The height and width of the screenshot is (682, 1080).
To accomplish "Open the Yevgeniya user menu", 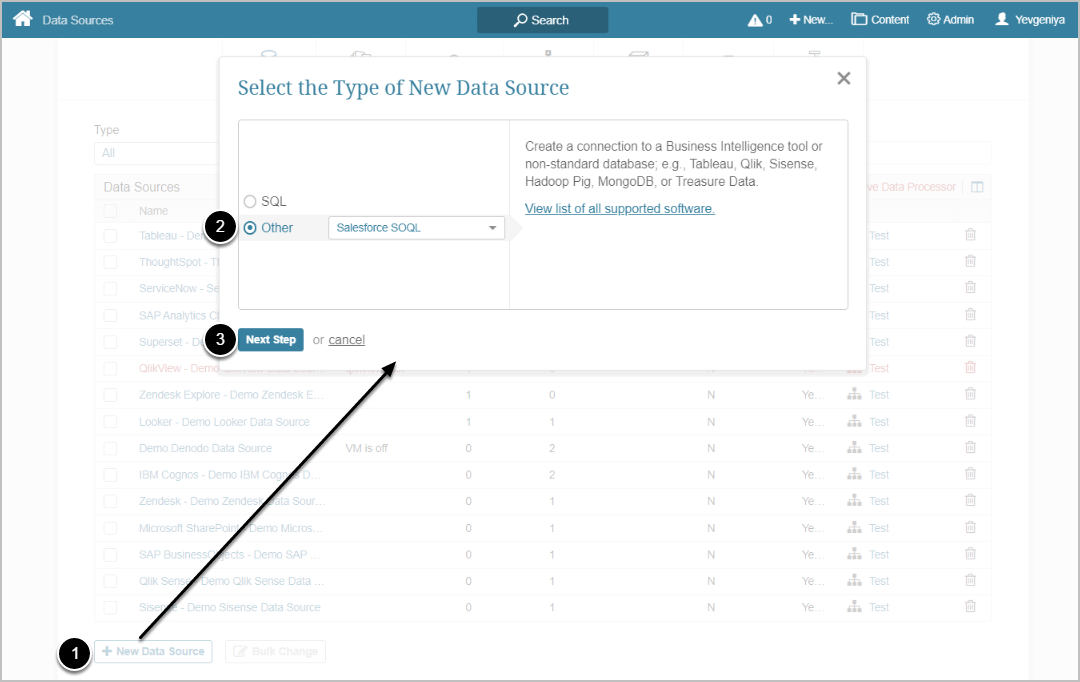I will pyautogui.click(x=1030, y=20).
